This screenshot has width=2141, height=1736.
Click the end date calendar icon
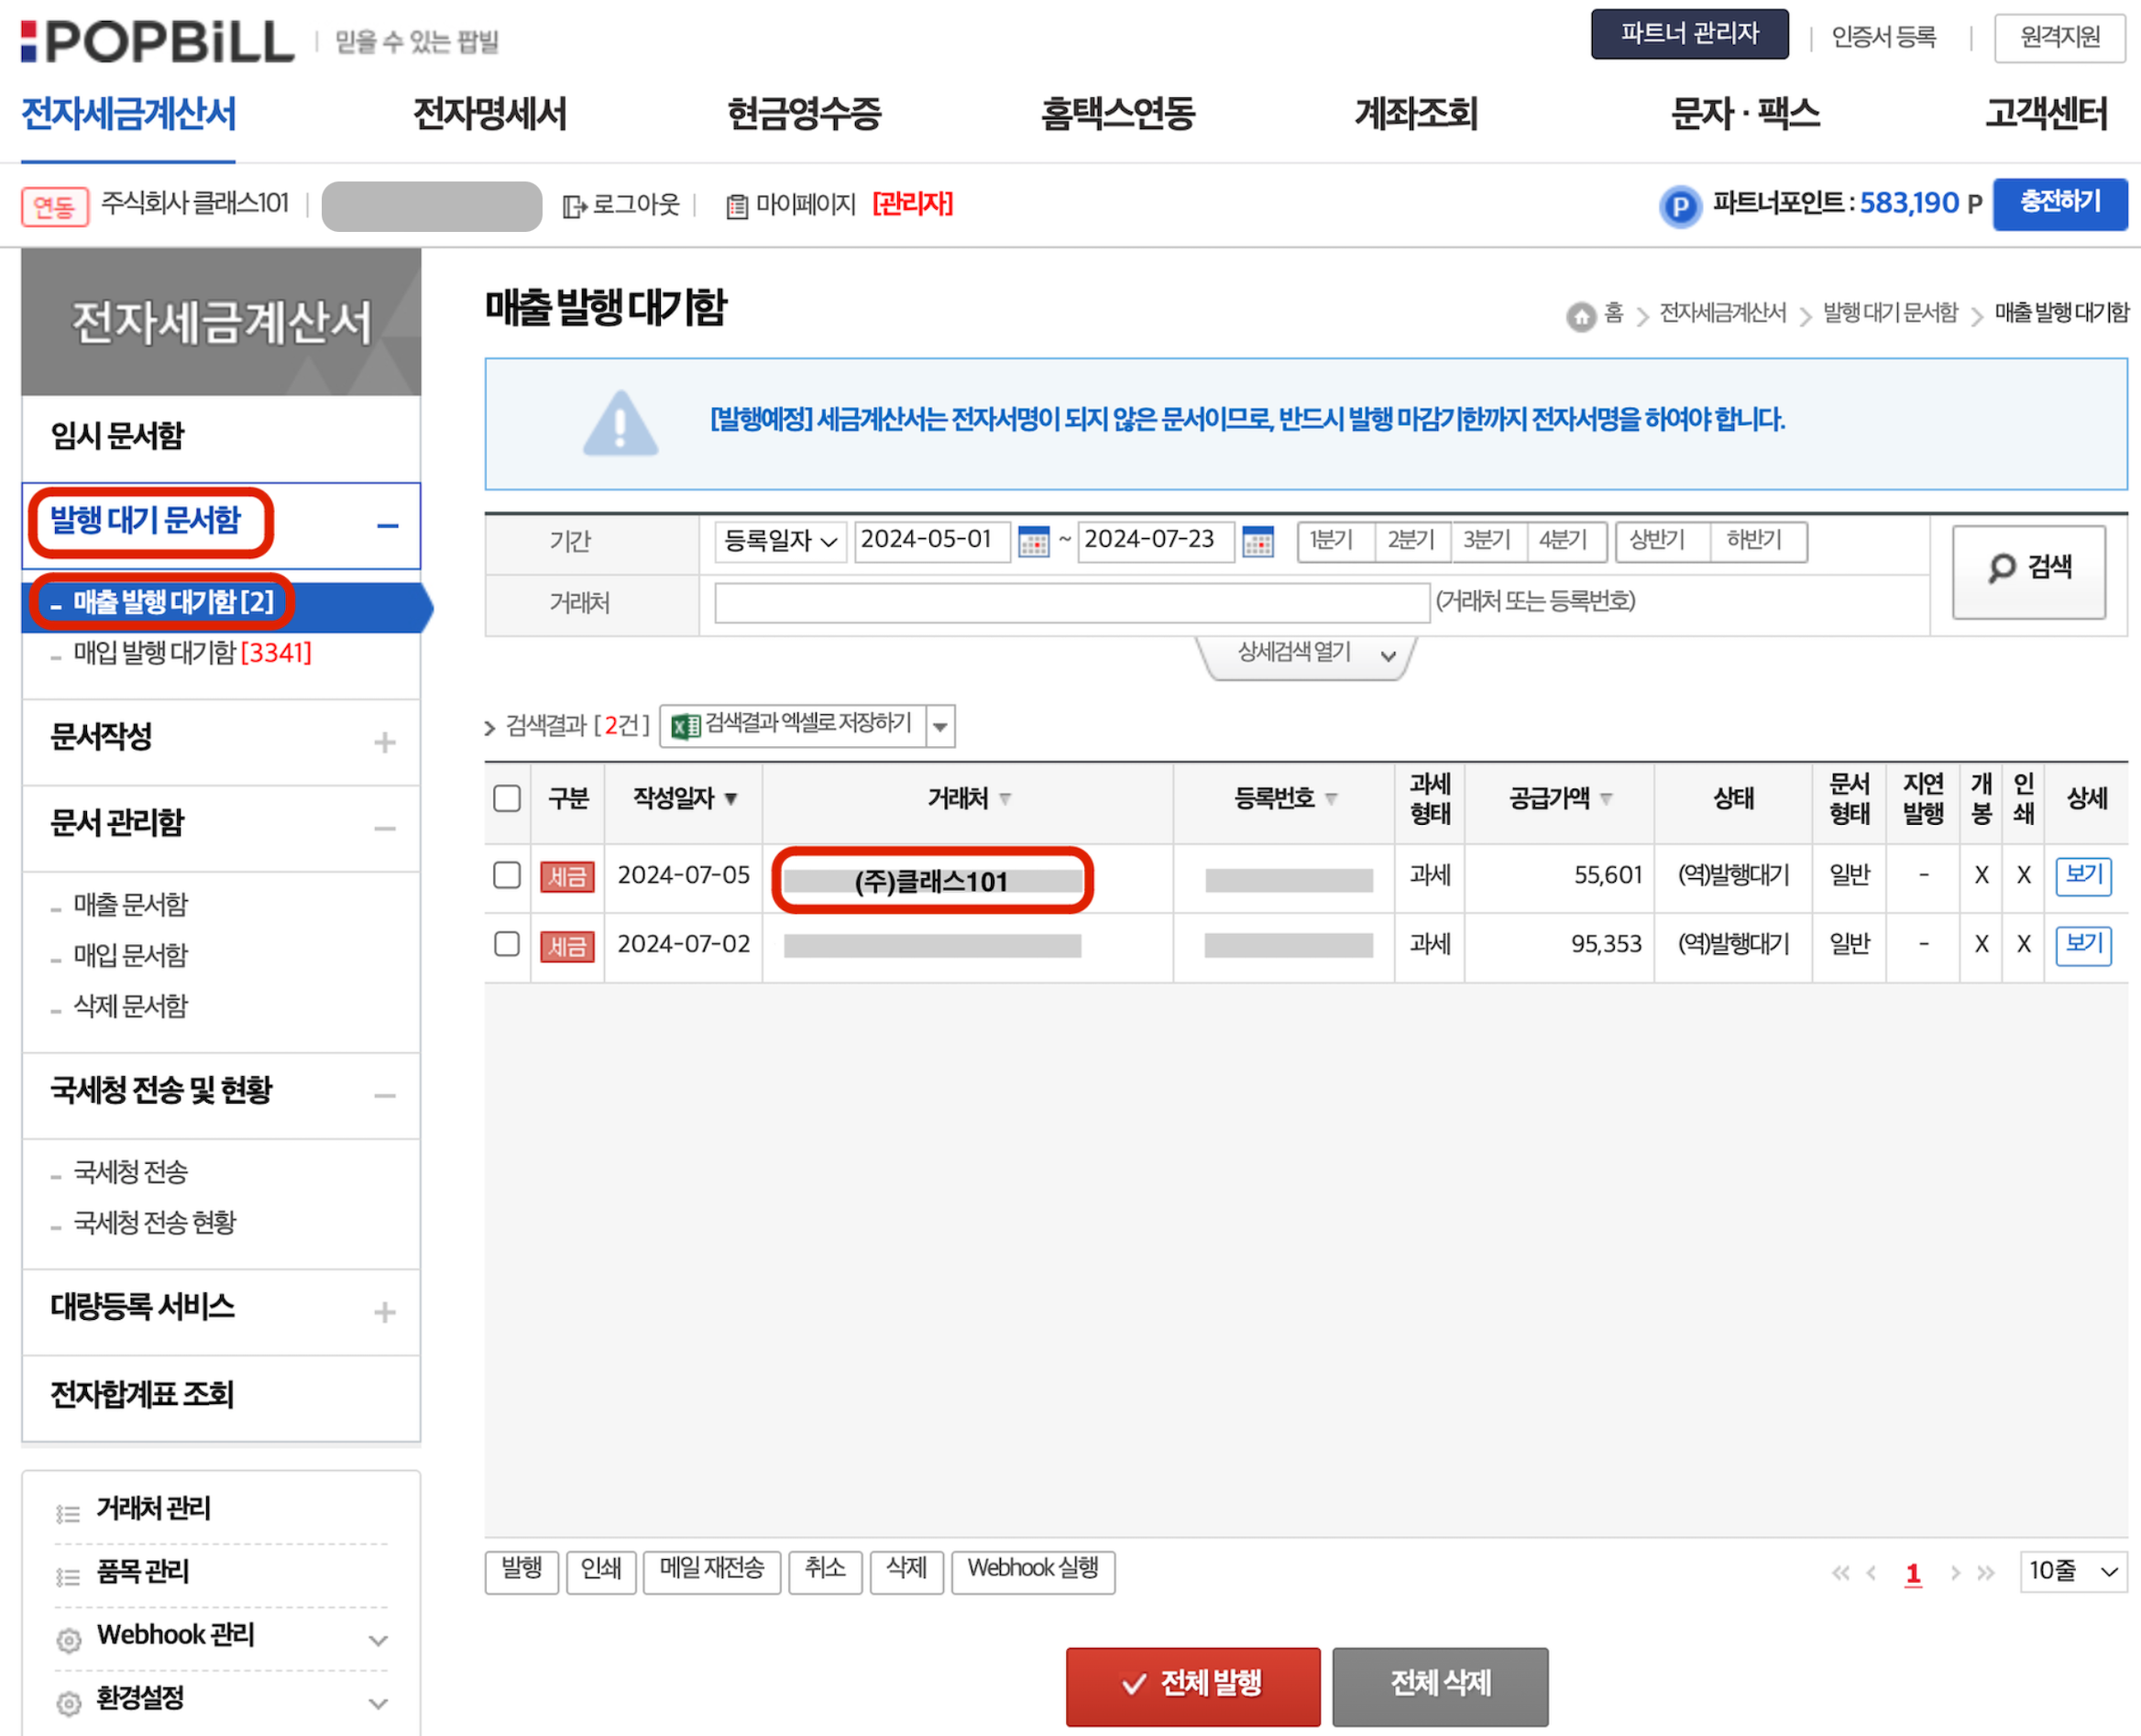point(1257,542)
